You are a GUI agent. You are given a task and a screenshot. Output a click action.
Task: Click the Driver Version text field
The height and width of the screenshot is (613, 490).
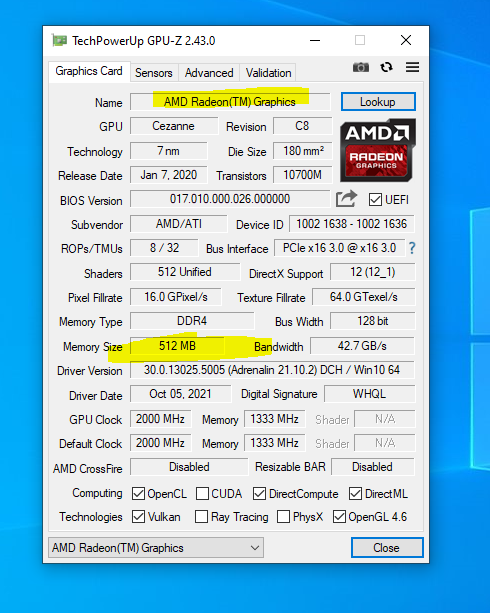point(272,370)
